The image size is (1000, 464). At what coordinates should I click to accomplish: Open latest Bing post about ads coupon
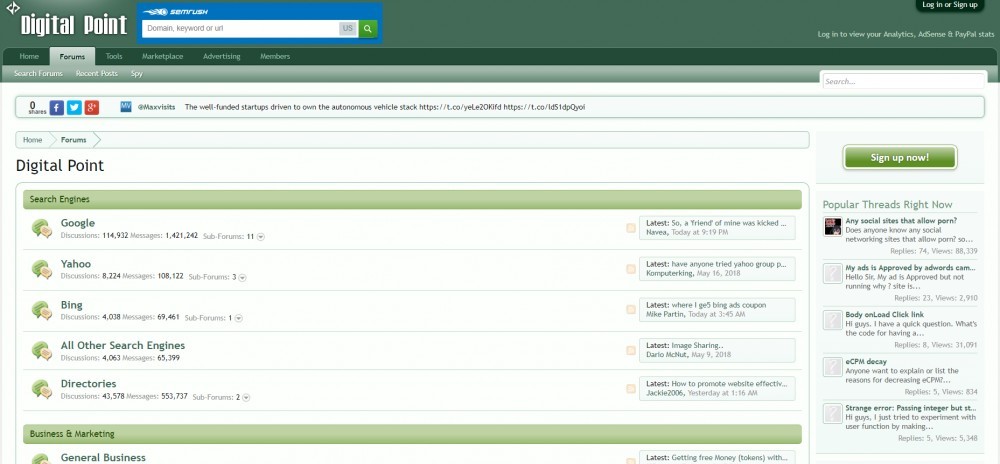tap(719, 305)
